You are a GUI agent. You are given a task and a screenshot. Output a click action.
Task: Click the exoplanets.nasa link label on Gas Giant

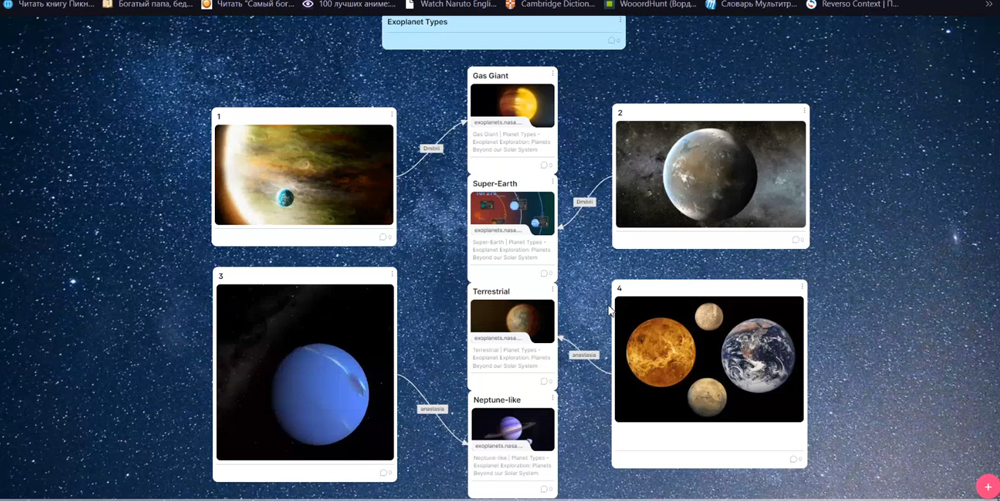pos(497,122)
